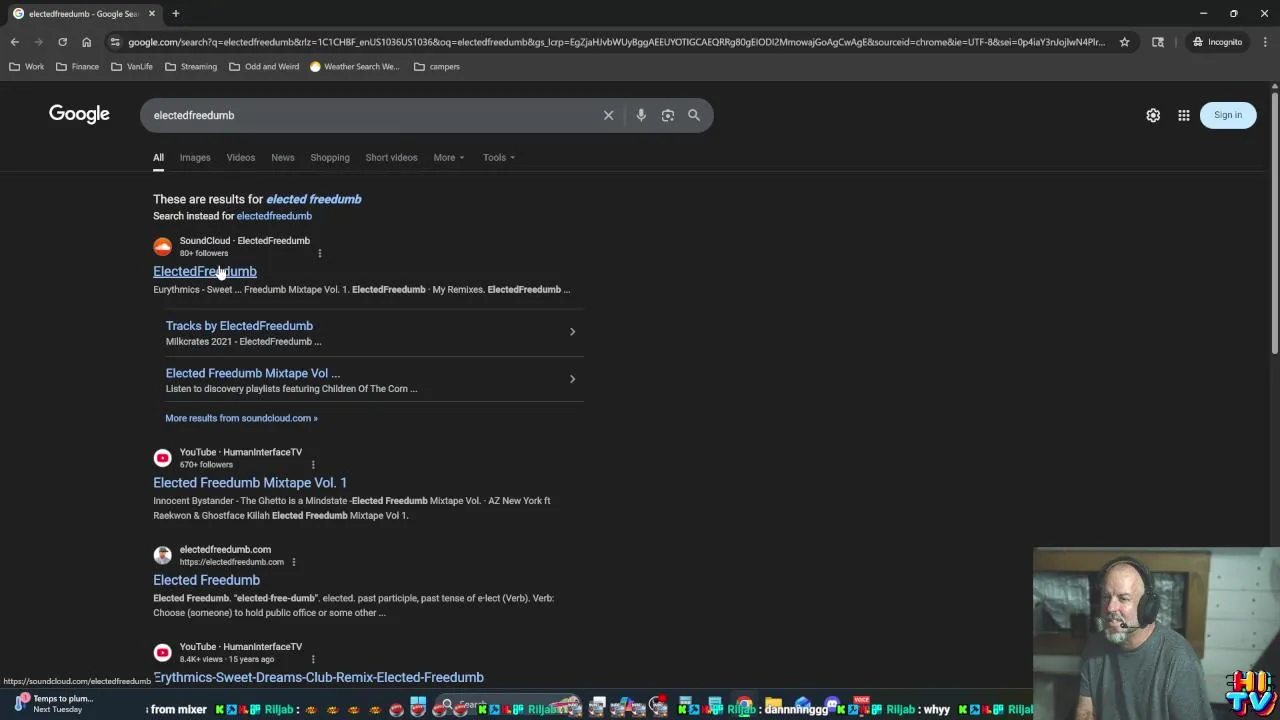Switch to the Short videos tab
This screenshot has height=720, width=1280.
click(391, 157)
